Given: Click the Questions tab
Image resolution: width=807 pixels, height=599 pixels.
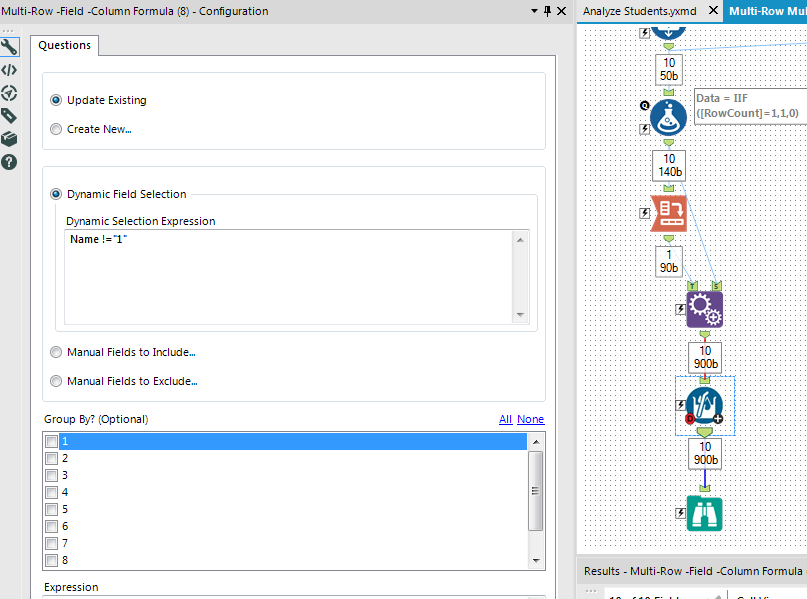Looking at the screenshot, I should point(64,45).
